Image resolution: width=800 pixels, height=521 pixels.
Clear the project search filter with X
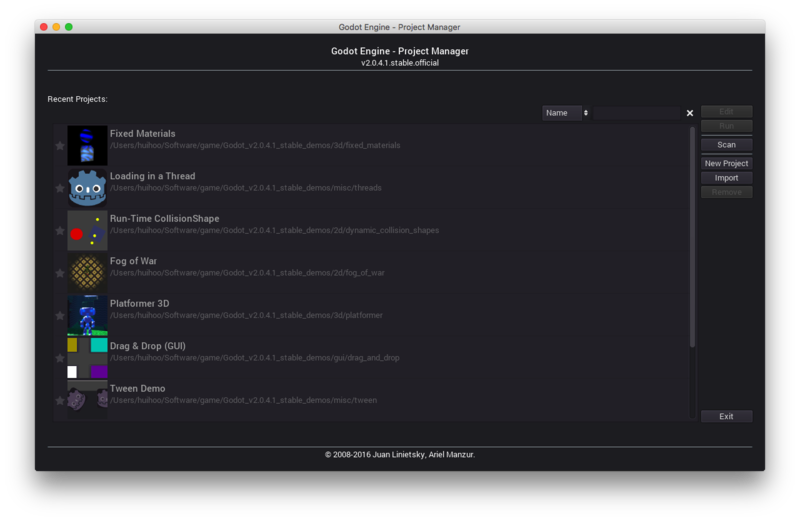point(690,113)
